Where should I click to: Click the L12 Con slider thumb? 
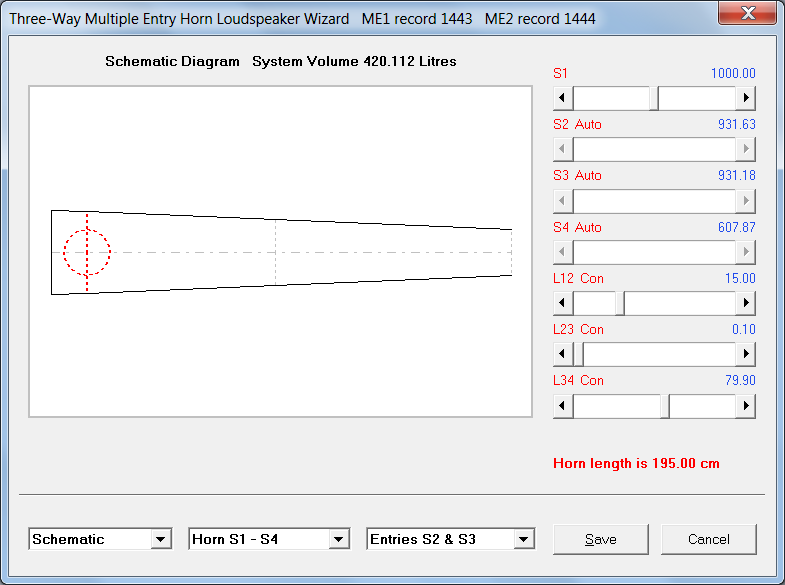coord(620,303)
